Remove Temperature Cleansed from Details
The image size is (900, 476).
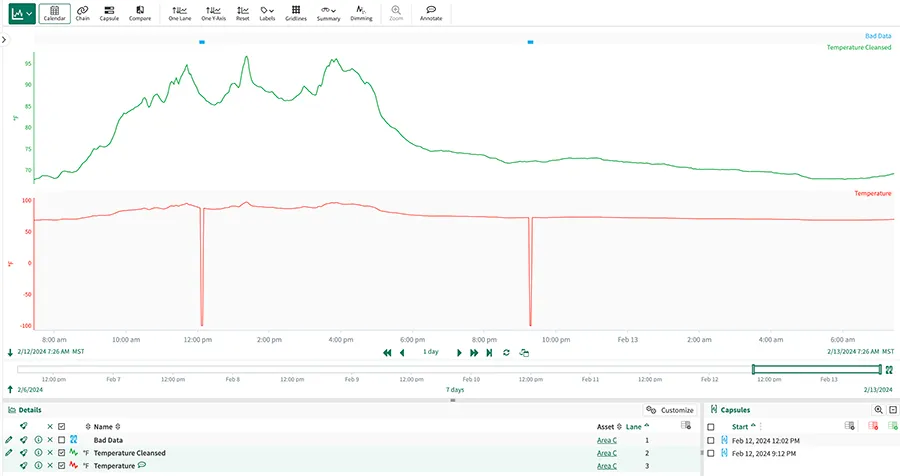(50, 452)
